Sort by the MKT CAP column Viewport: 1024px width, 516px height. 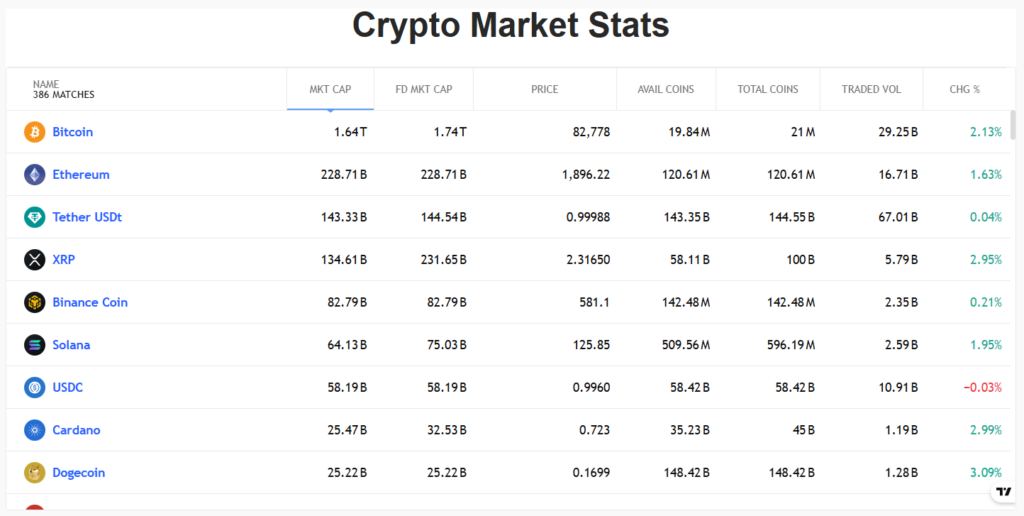[330, 89]
